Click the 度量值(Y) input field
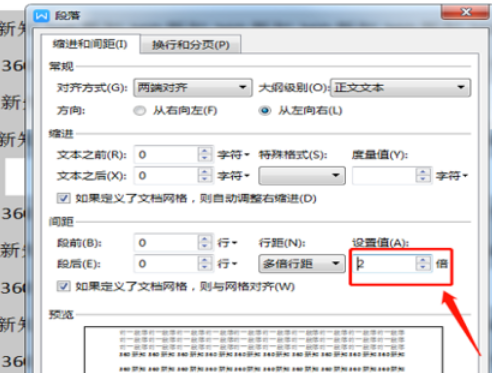 [384, 175]
